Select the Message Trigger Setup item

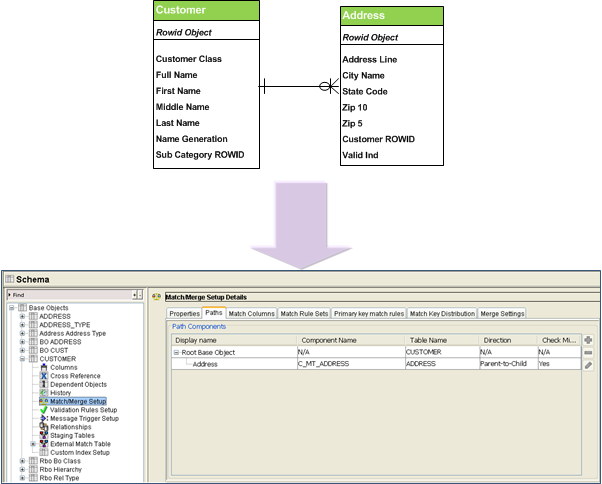(84, 418)
